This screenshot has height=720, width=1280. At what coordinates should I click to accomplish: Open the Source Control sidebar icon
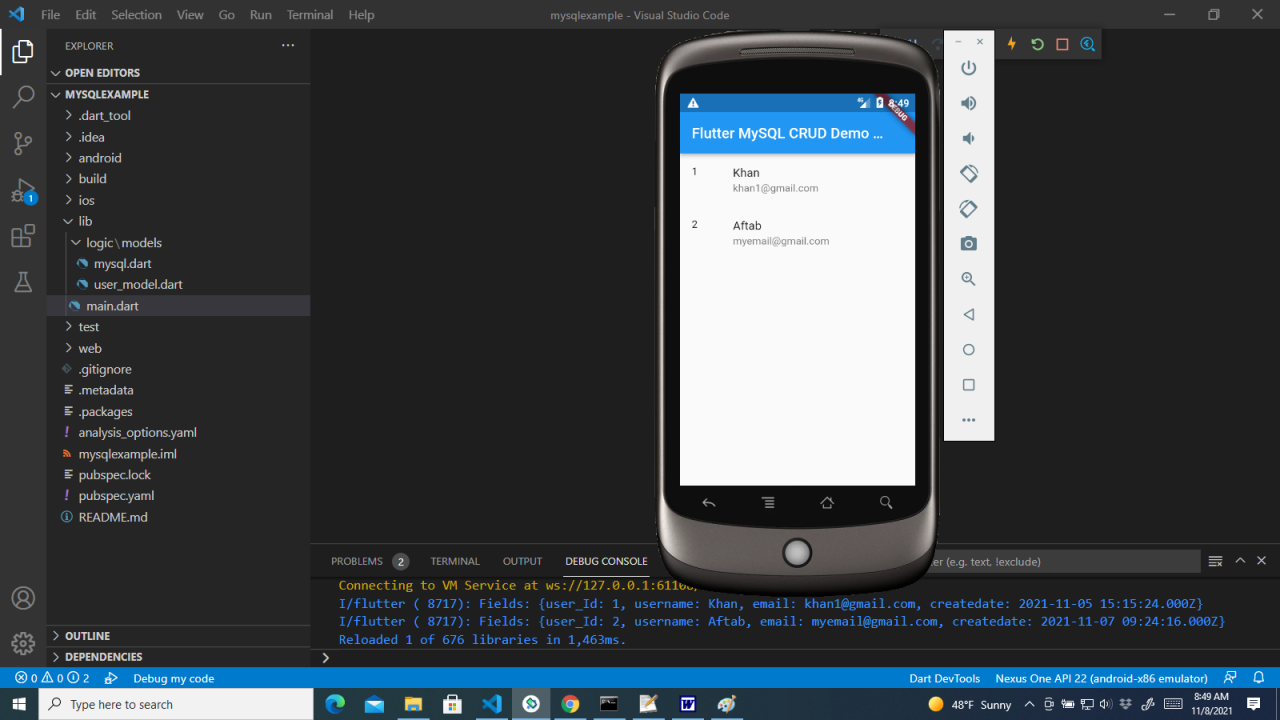[22, 143]
